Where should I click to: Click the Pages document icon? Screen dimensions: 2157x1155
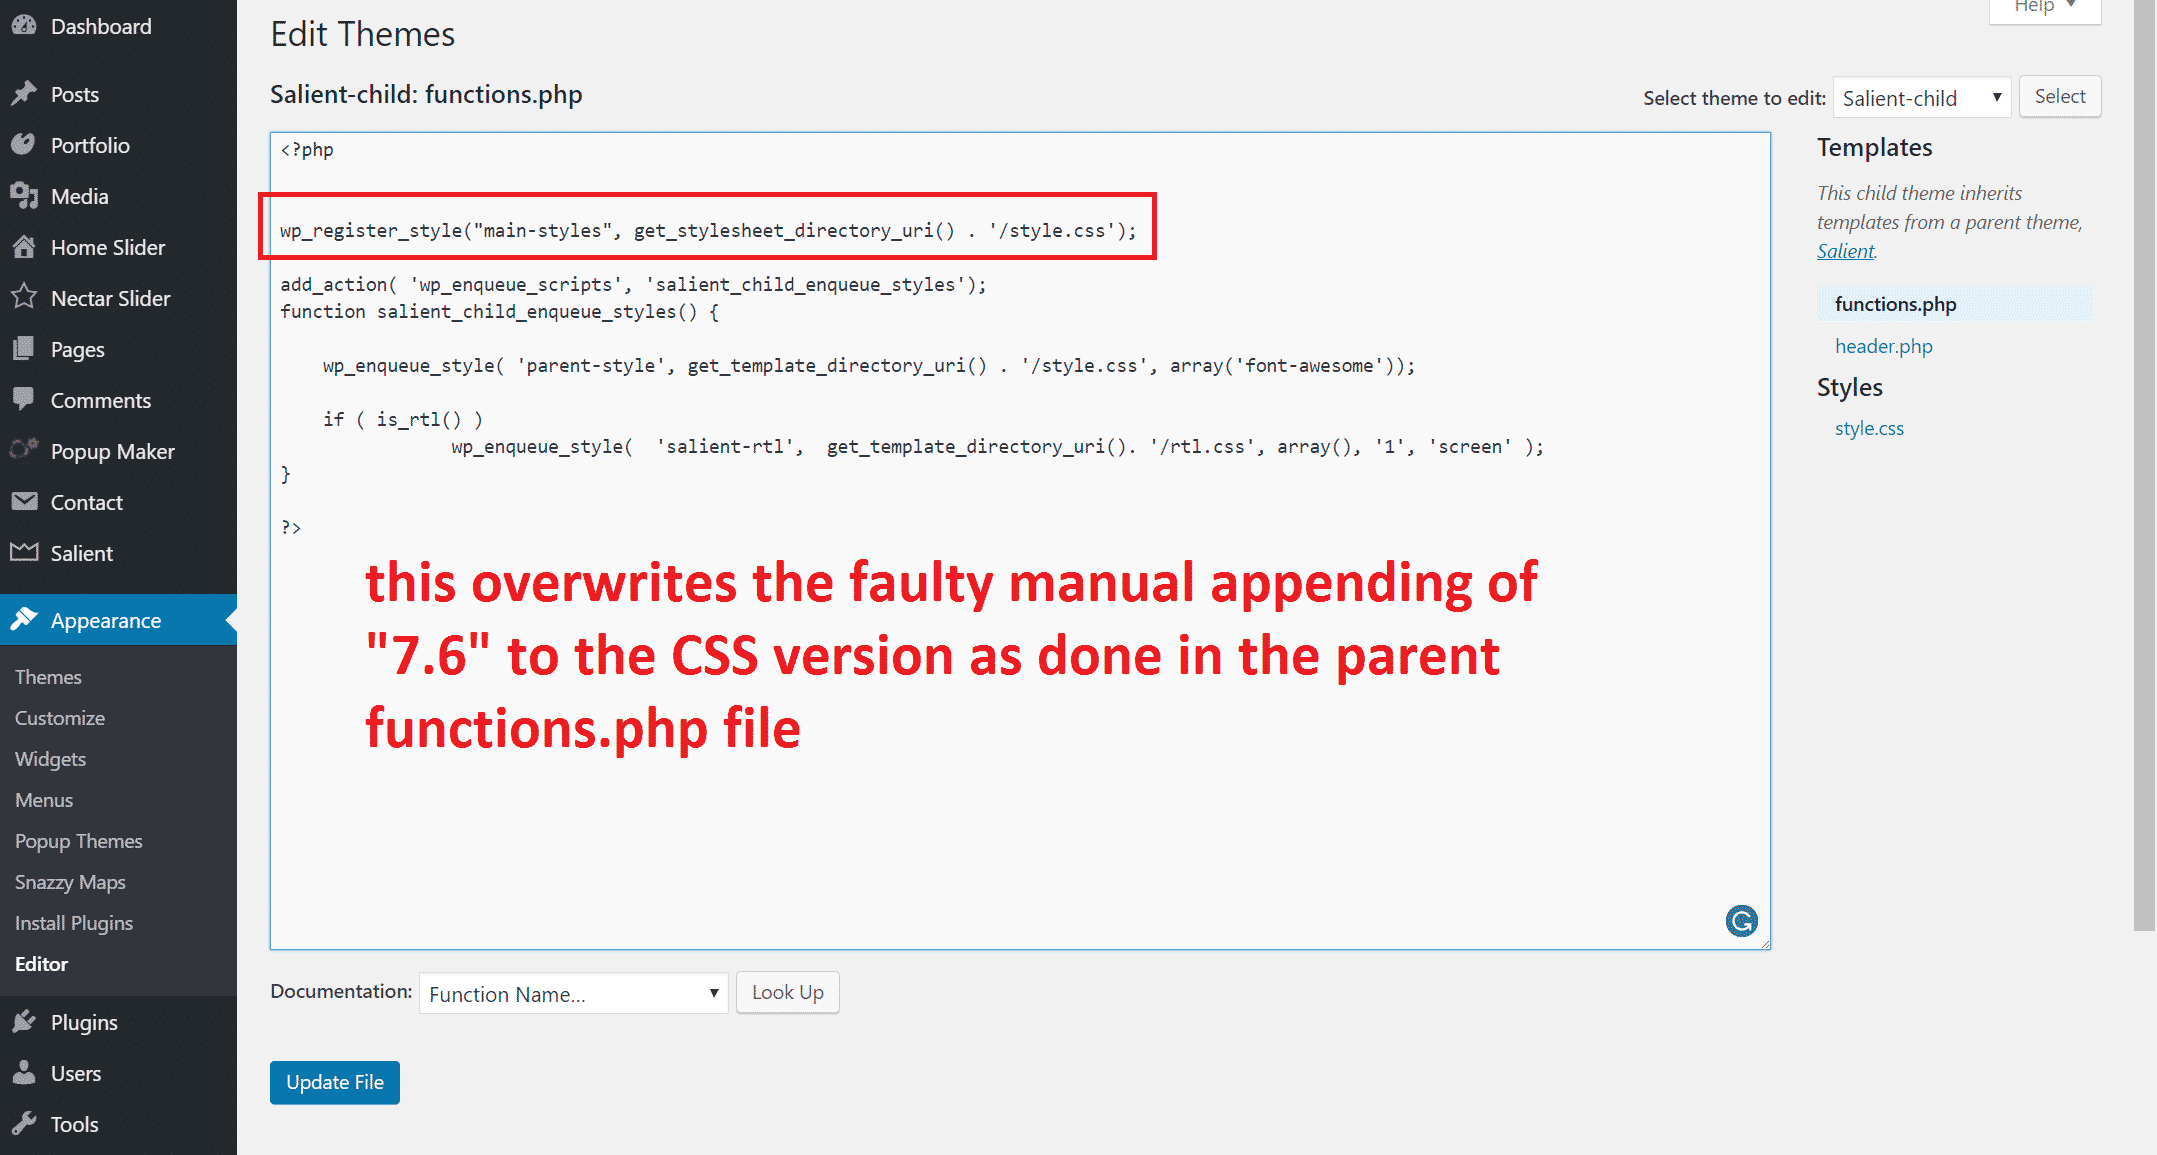24,349
